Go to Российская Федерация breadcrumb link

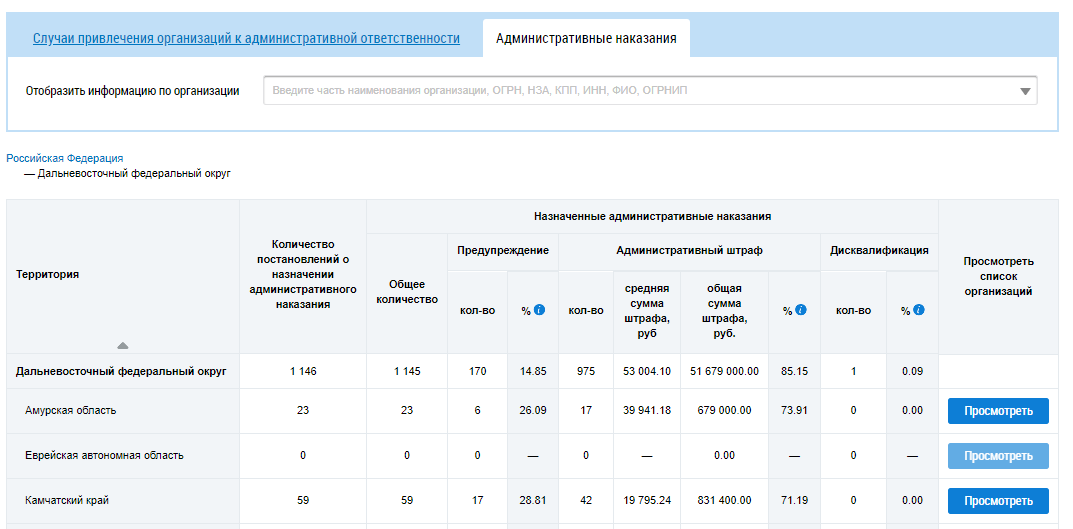click(x=65, y=158)
